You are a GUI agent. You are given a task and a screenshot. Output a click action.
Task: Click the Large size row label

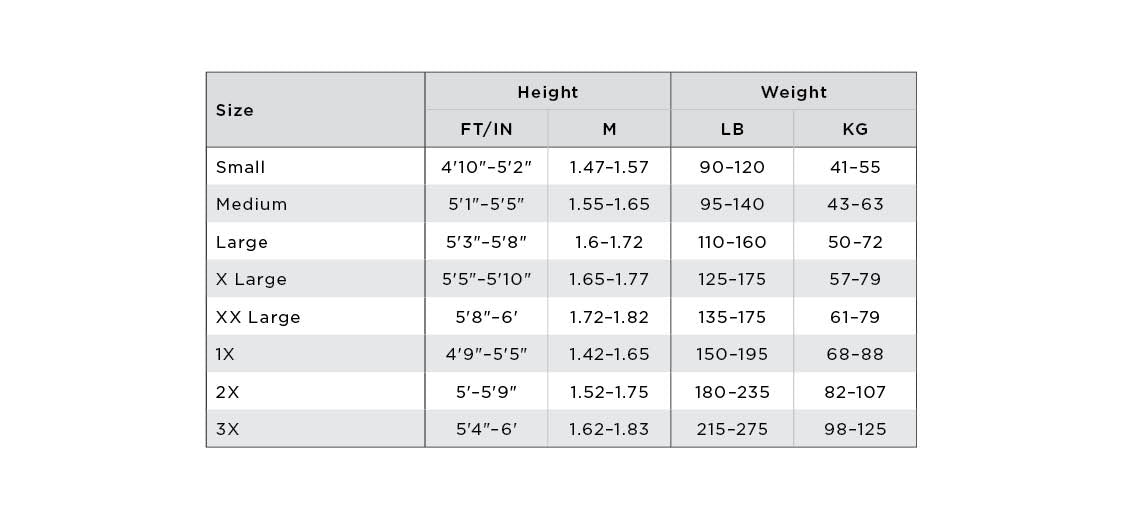click(242, 242)
